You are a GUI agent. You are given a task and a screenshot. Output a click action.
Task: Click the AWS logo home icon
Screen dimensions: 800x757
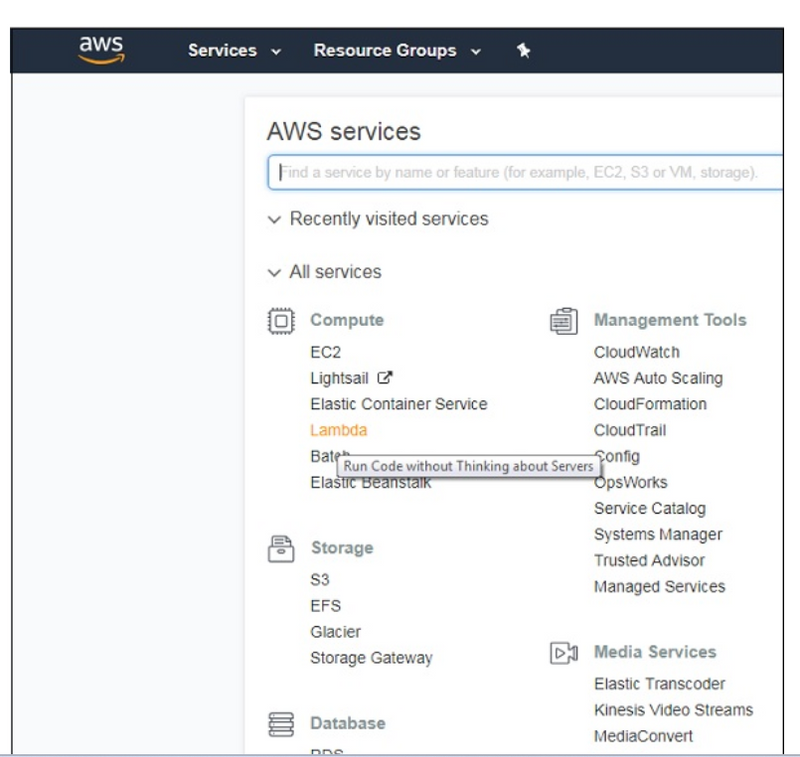click(x=102, y=50)
